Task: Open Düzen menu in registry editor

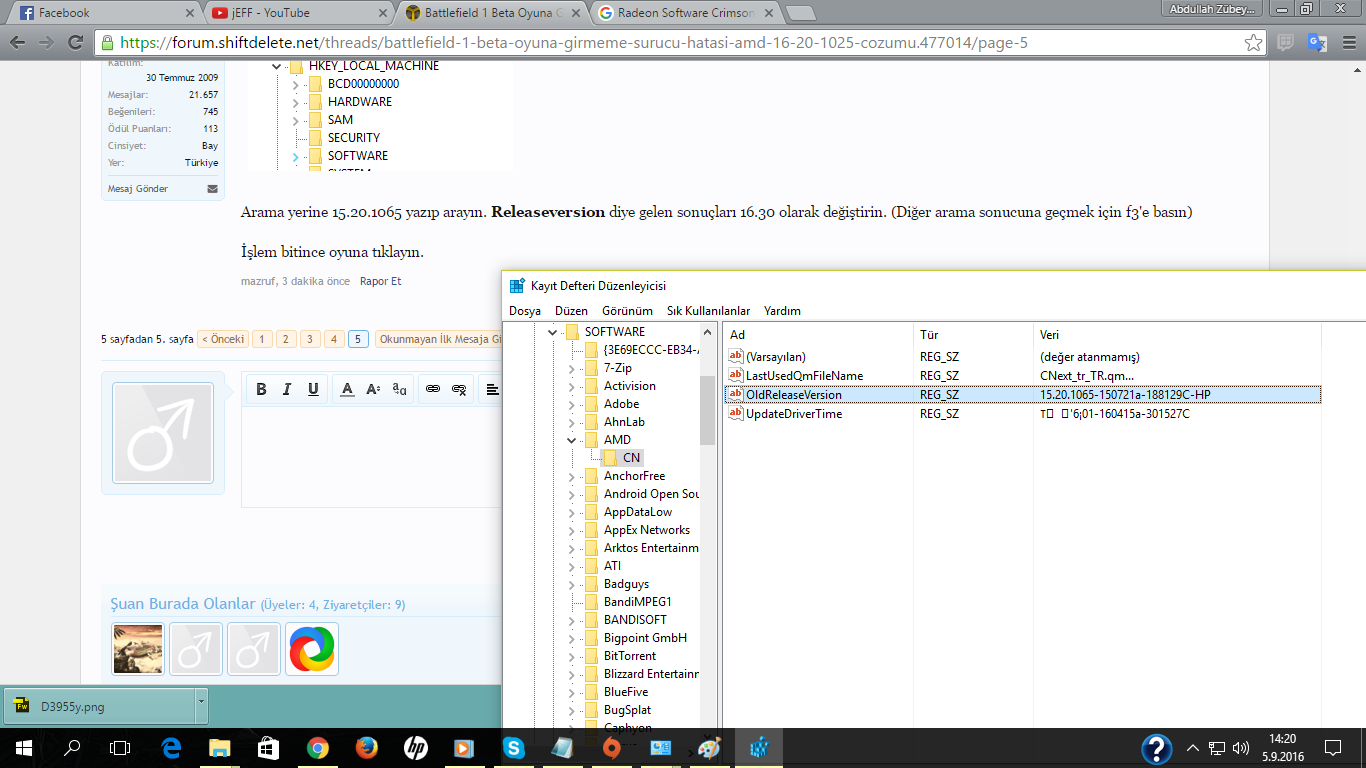Action: pos(571,311)
